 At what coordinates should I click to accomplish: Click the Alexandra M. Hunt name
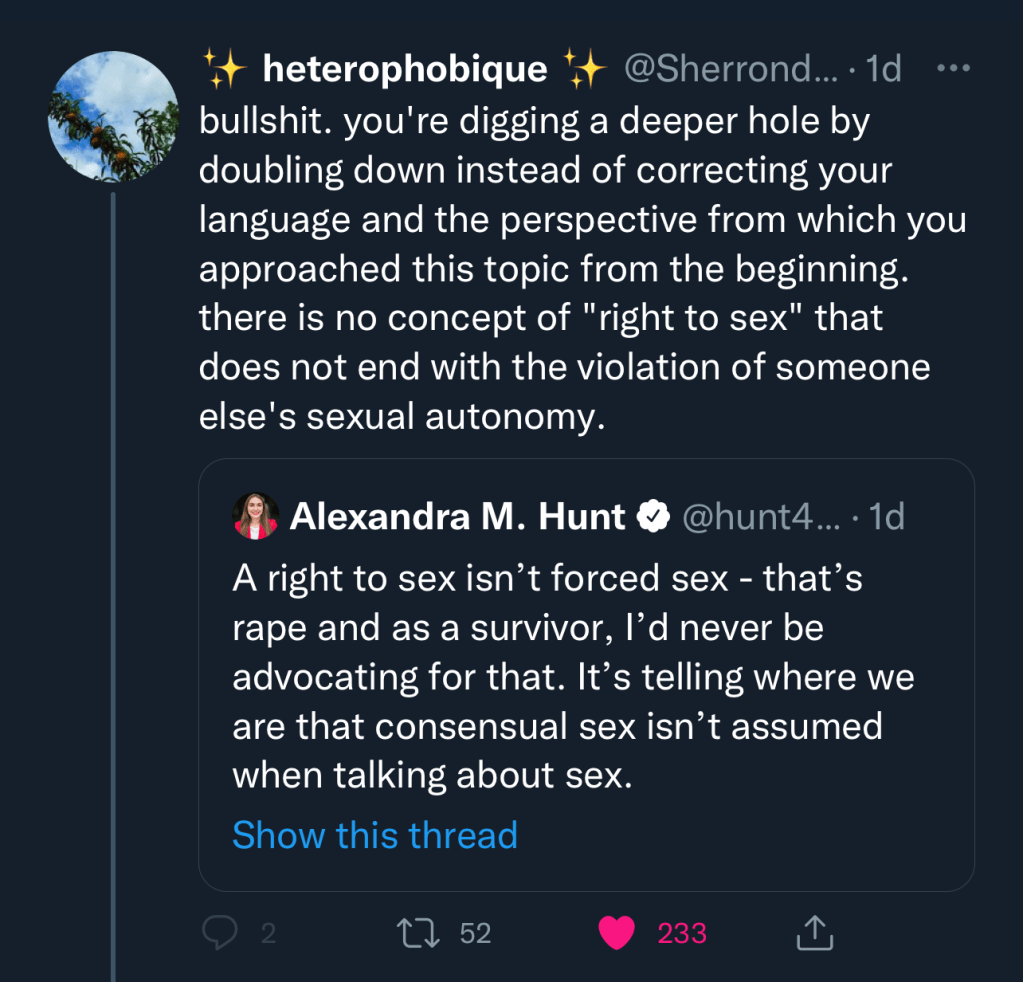[x=457, y=516]
